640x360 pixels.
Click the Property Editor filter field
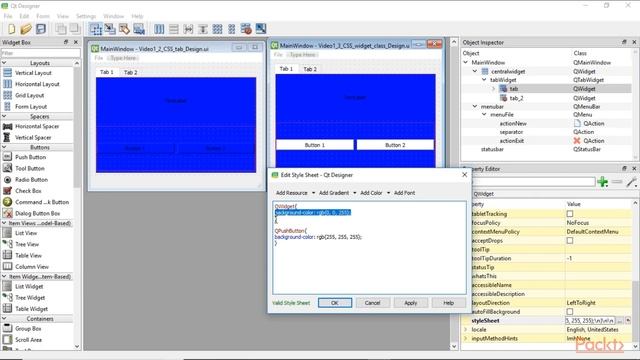coord(533,182)
